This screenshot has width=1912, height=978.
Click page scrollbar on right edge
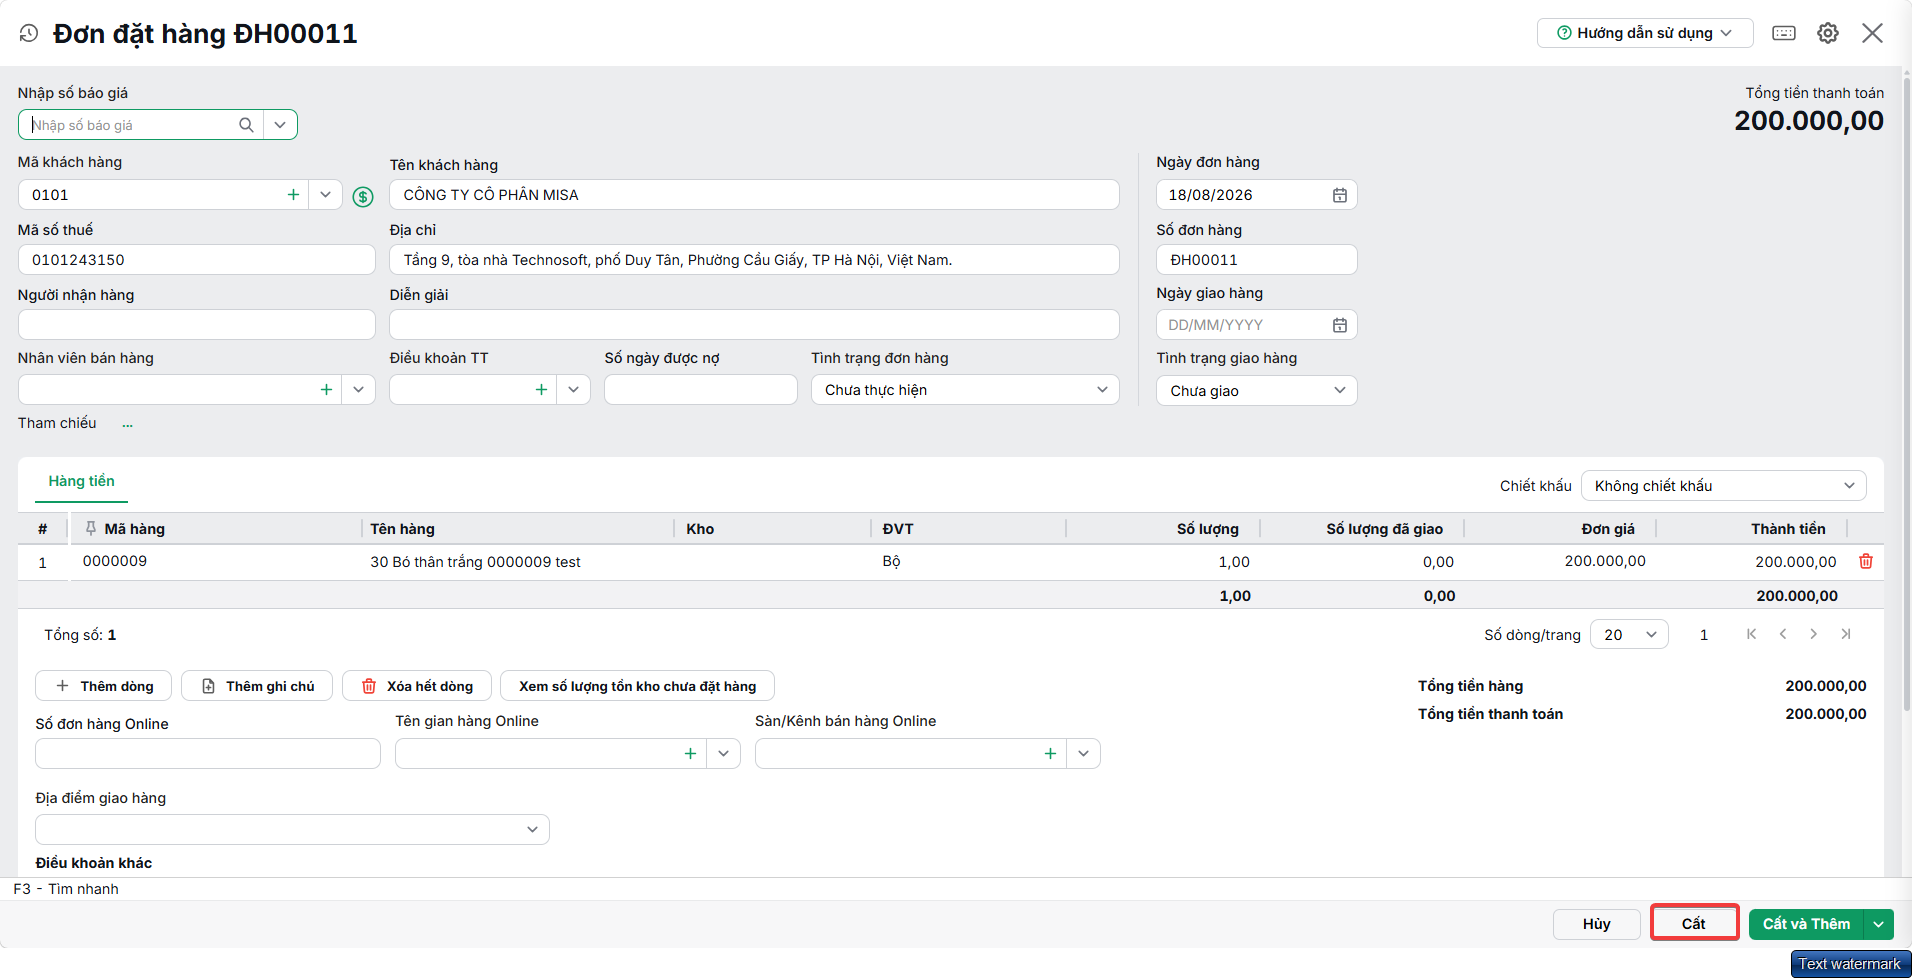1906,395
